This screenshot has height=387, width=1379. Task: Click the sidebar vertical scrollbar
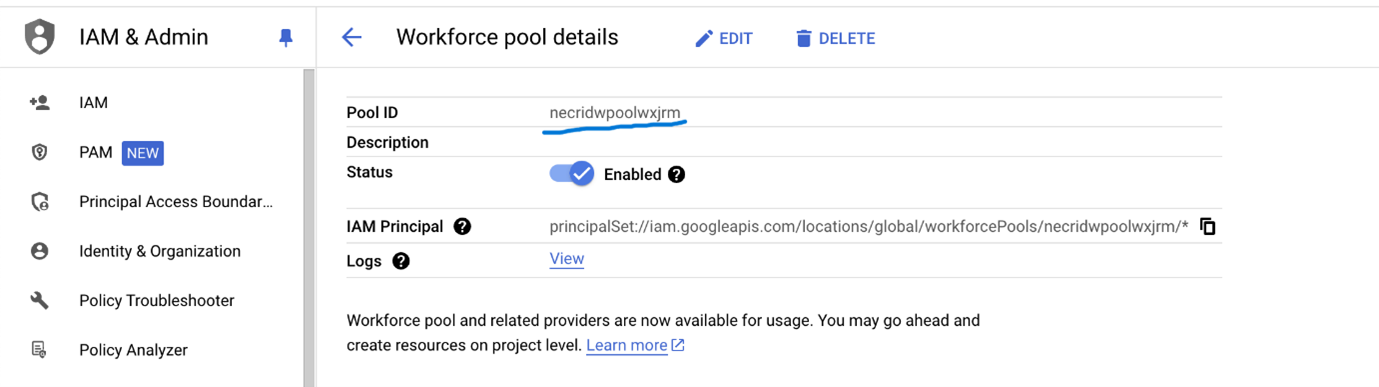309,227
